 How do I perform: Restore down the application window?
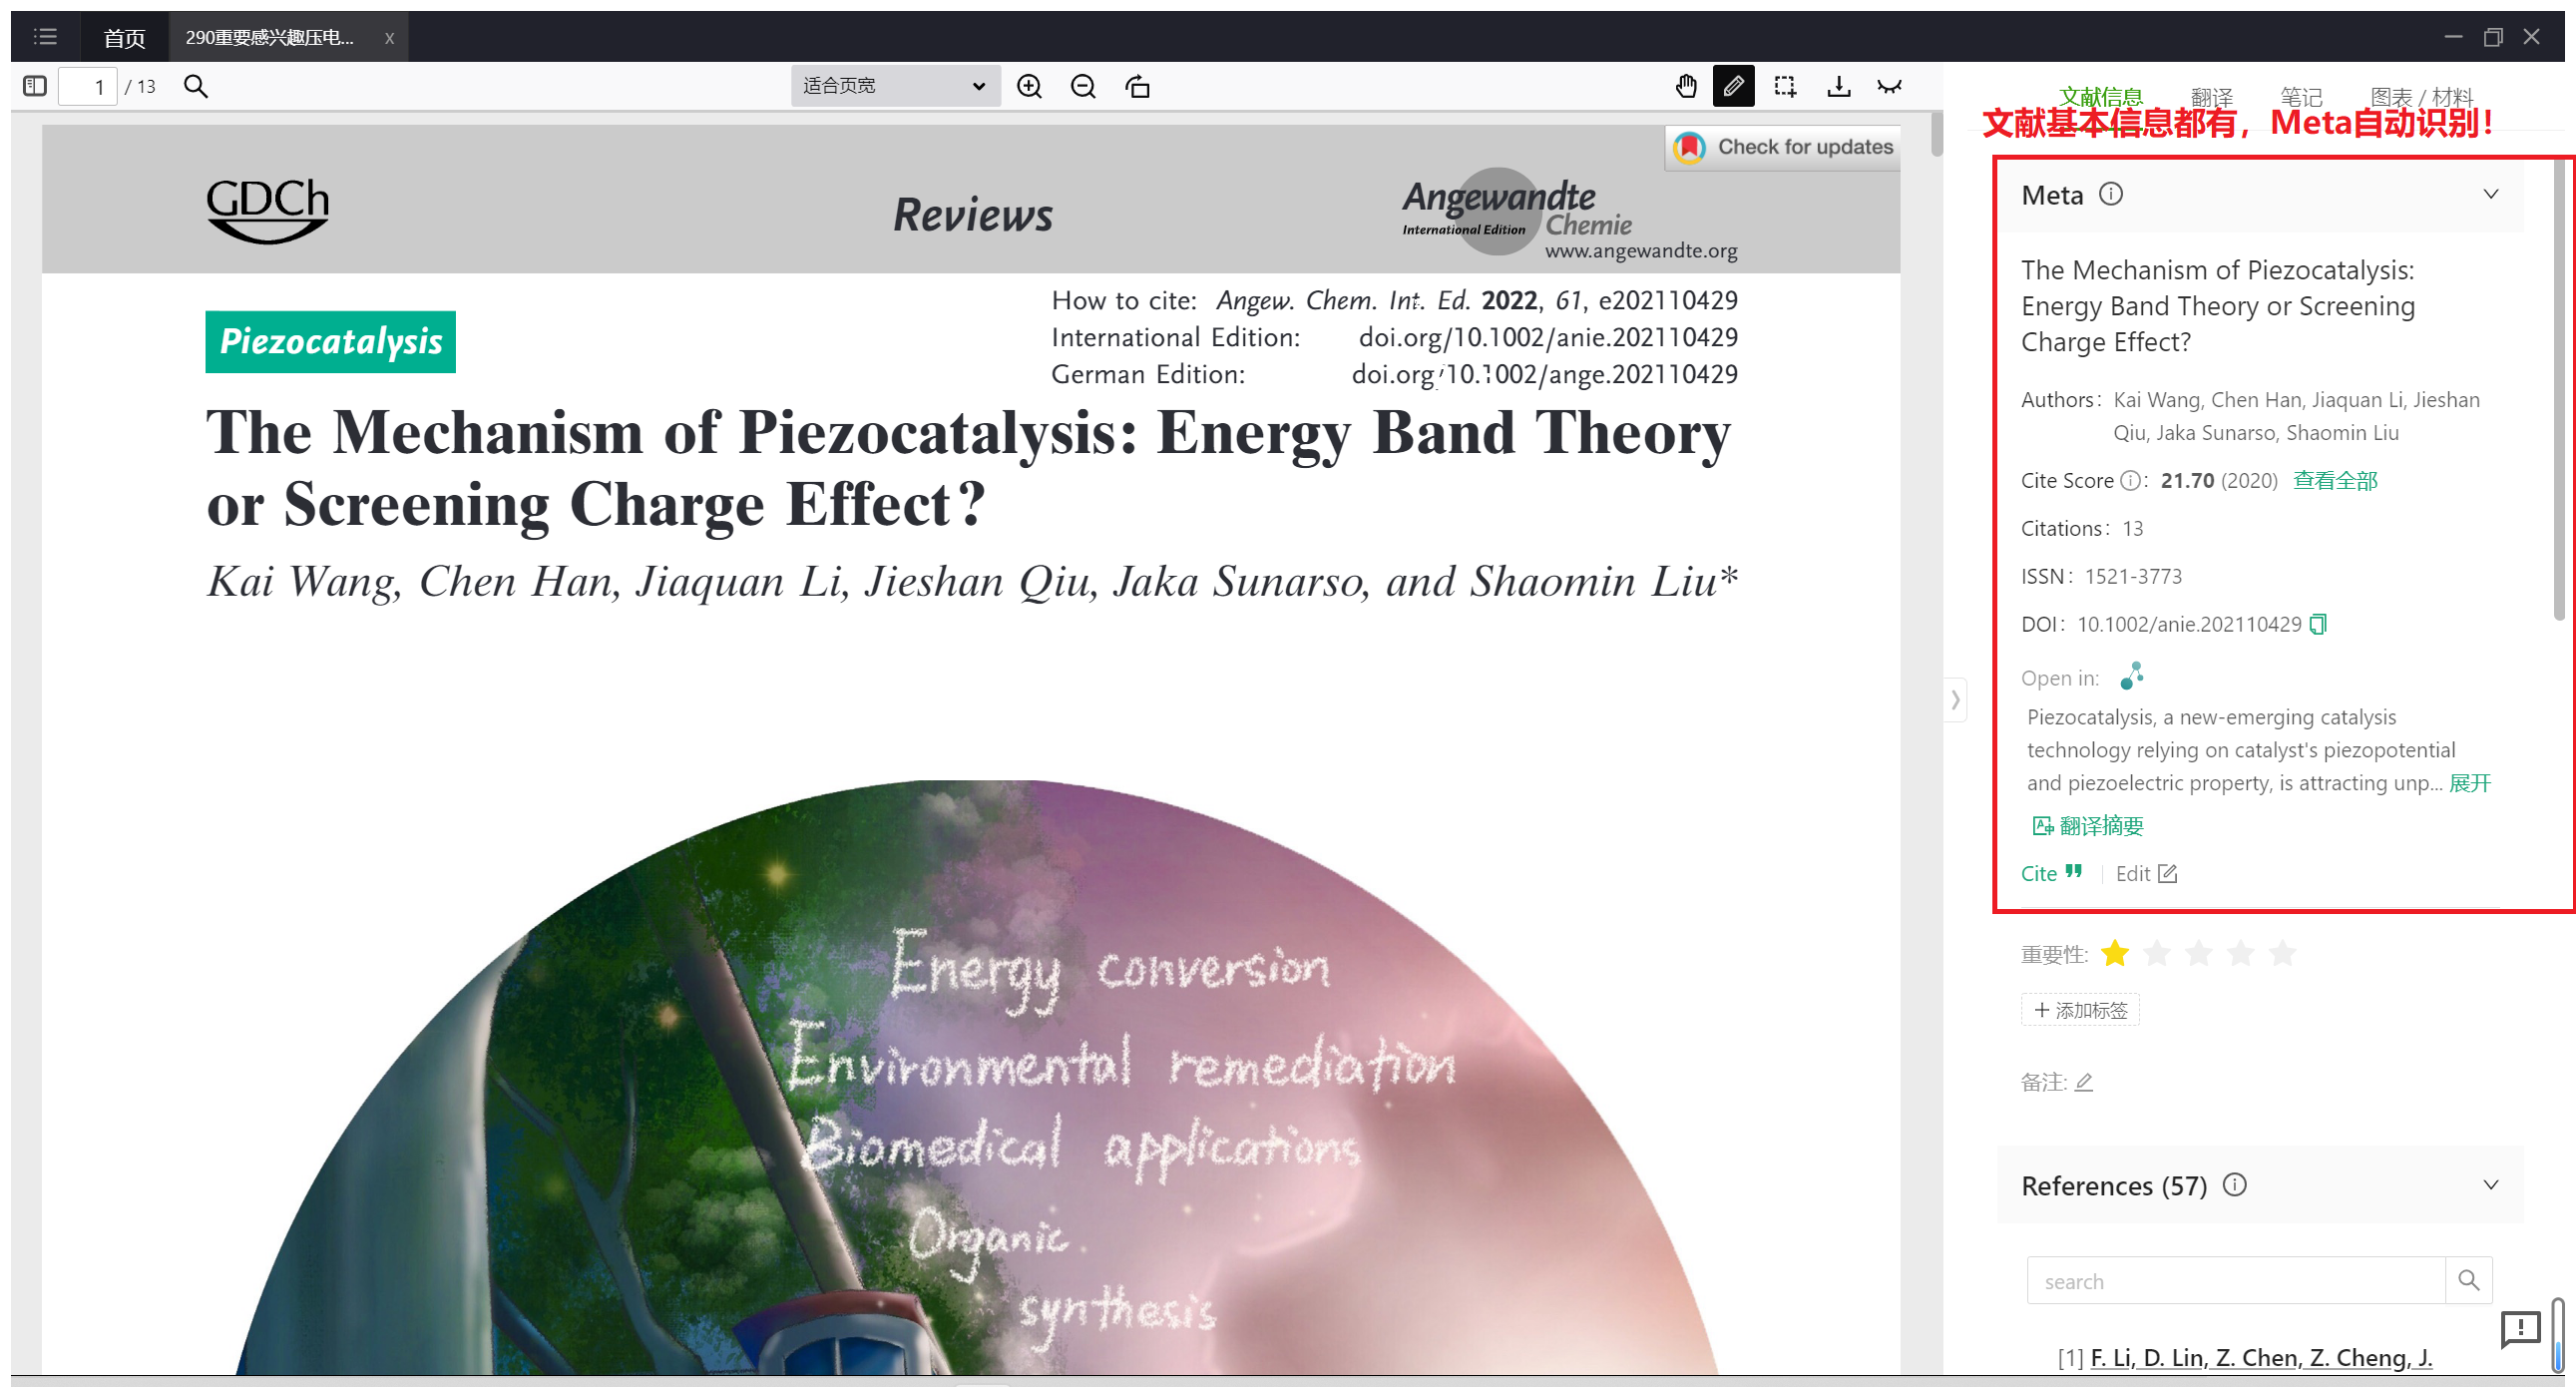2493,37
